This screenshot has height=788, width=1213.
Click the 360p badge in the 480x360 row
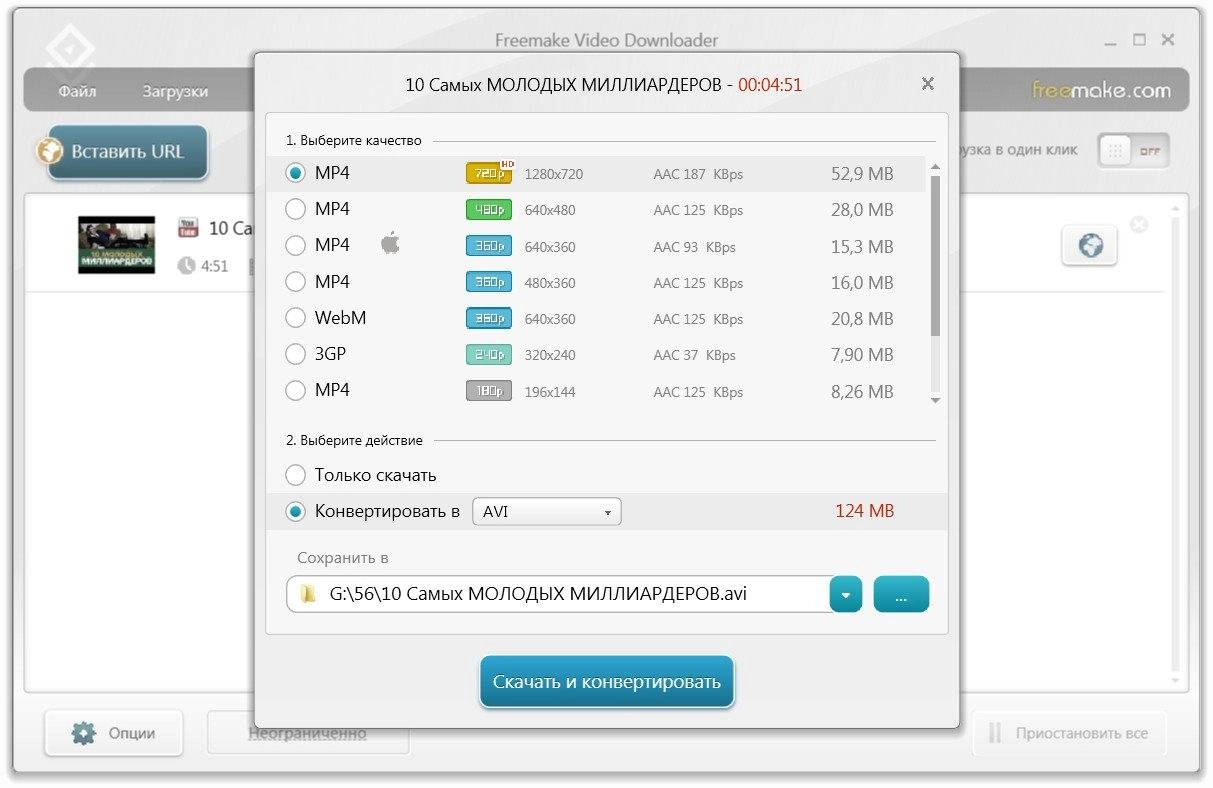489,282
